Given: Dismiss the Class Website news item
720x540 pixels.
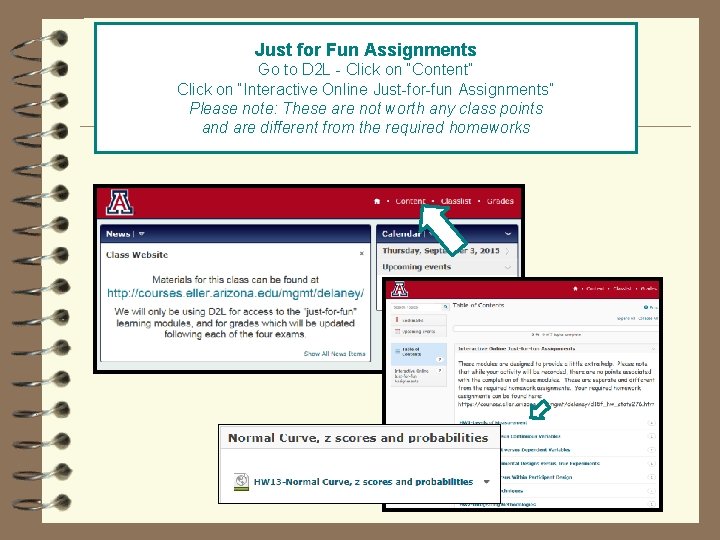Looking at the screenshot, I should (361, 253).
